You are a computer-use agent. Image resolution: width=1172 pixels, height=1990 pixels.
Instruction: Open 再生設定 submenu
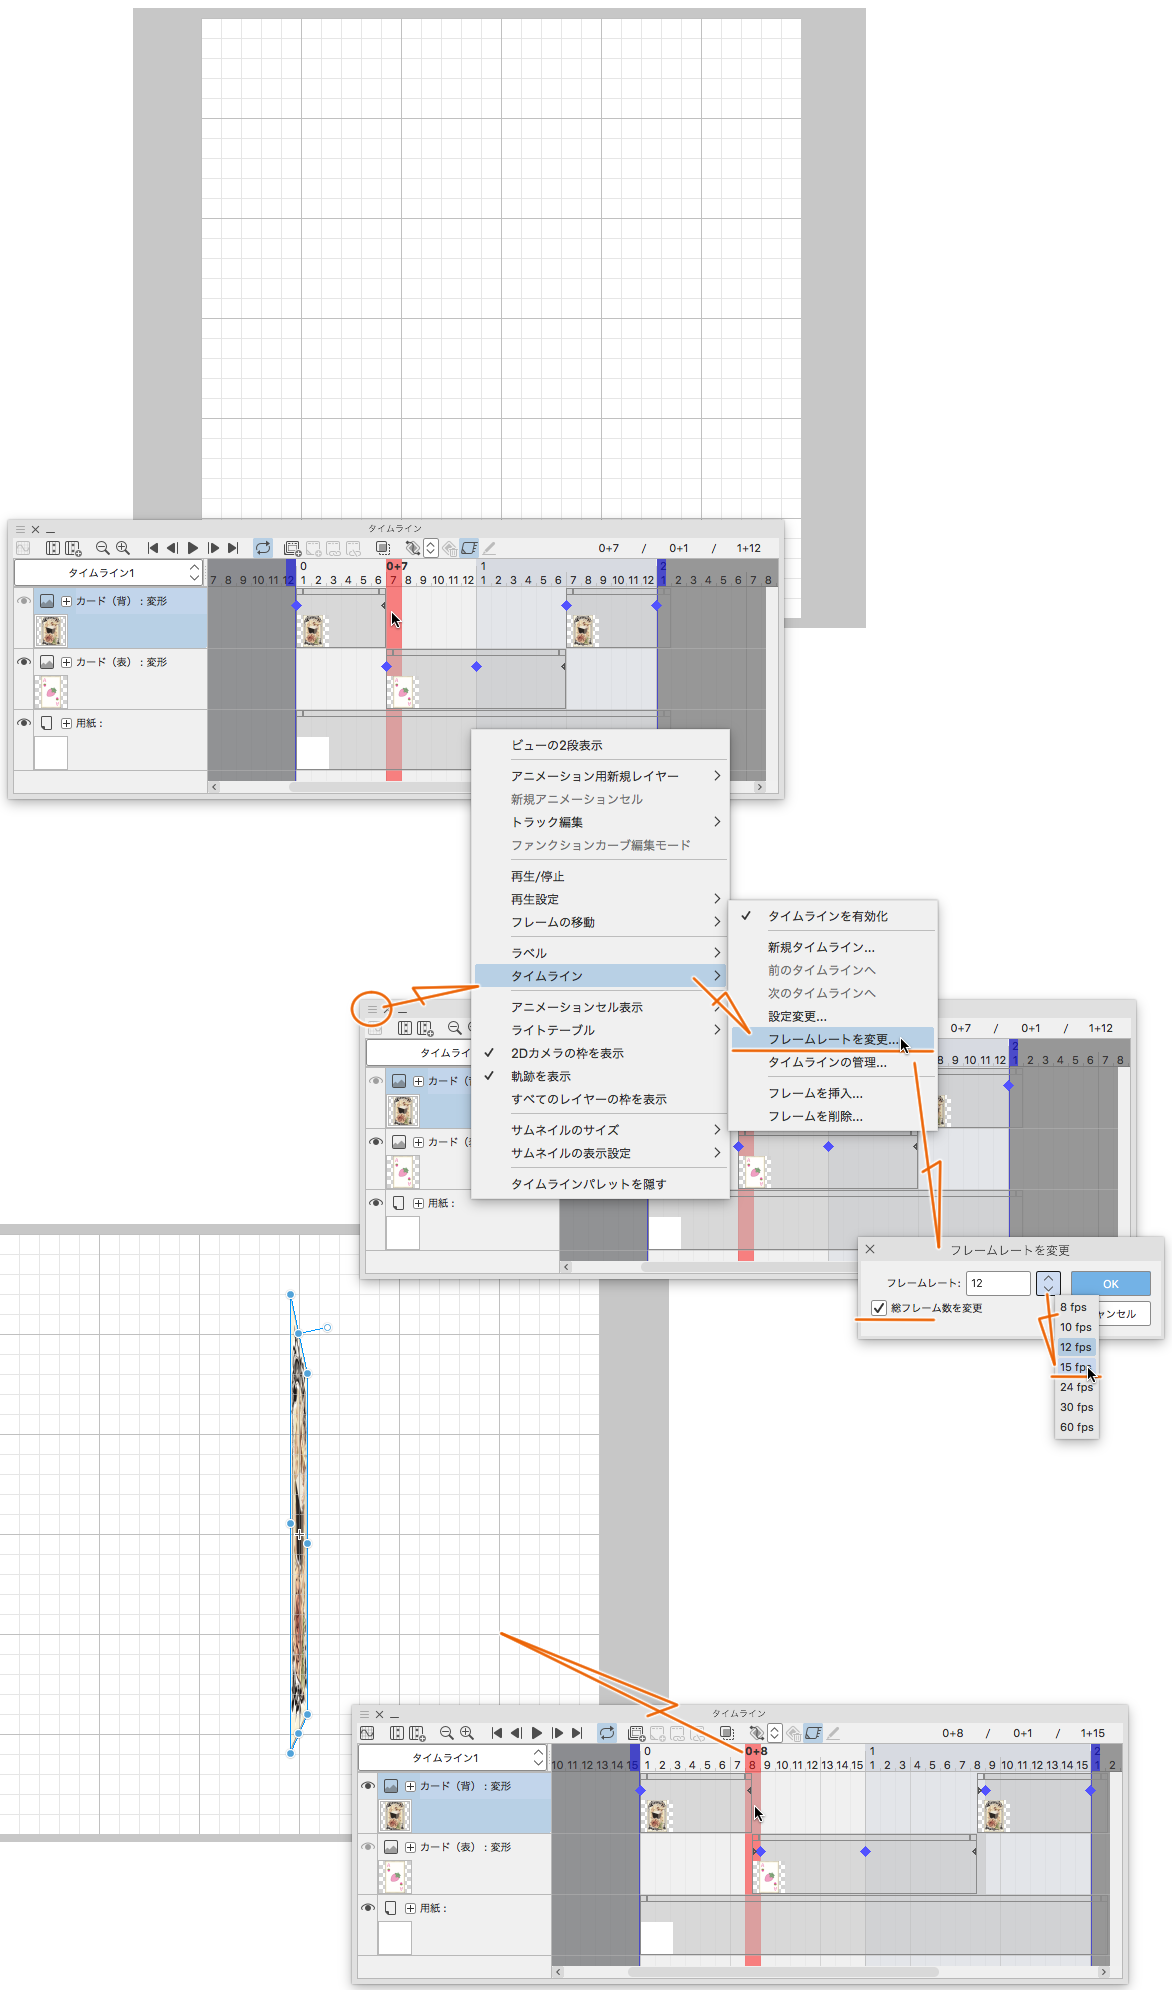[x=600, y=899]
